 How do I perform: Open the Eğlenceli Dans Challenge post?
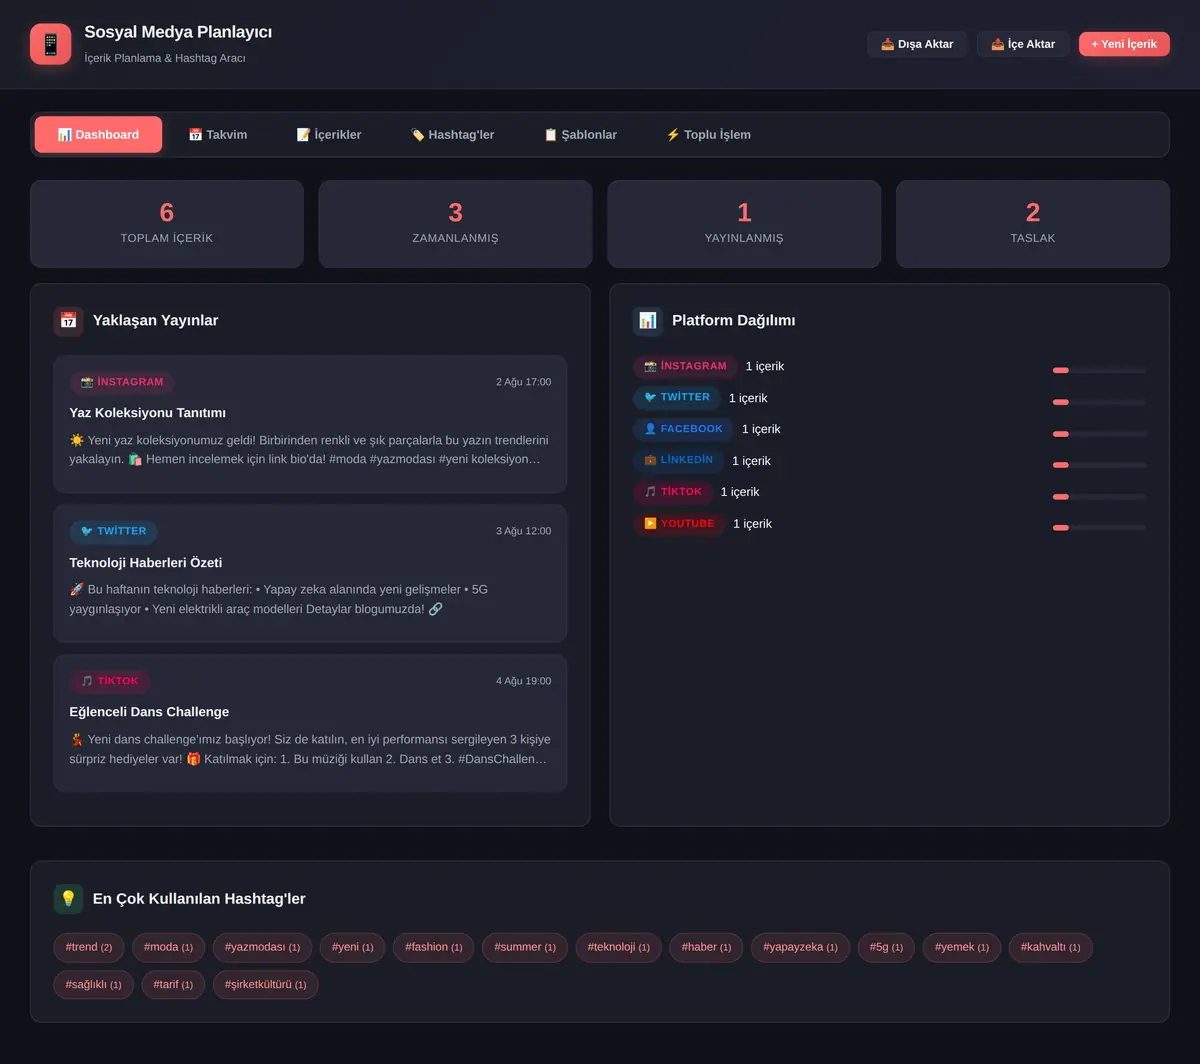tap(310, 723)
